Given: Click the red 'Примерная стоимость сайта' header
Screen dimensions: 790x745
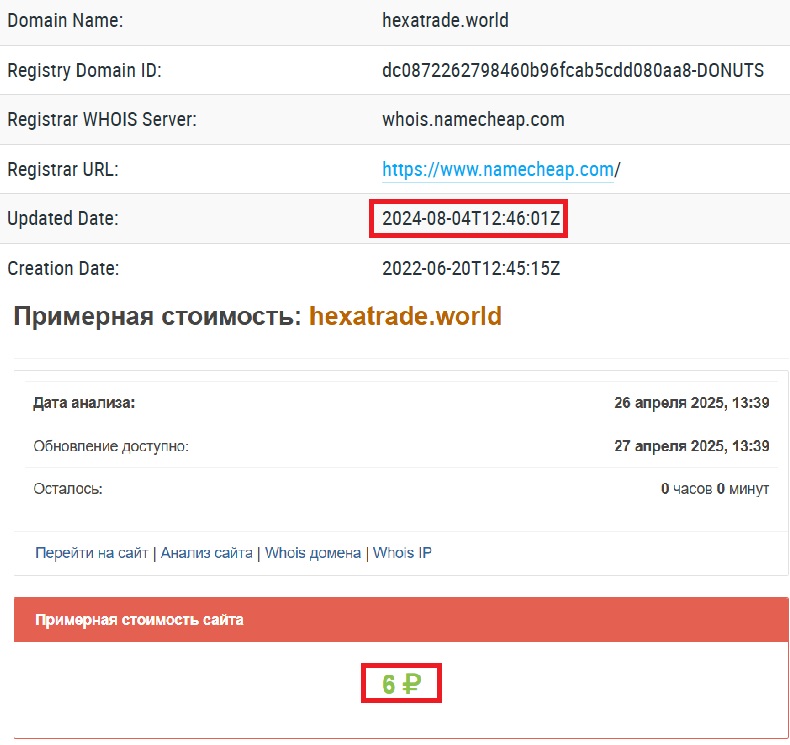Looking at the screenshot, I should 139,620.
